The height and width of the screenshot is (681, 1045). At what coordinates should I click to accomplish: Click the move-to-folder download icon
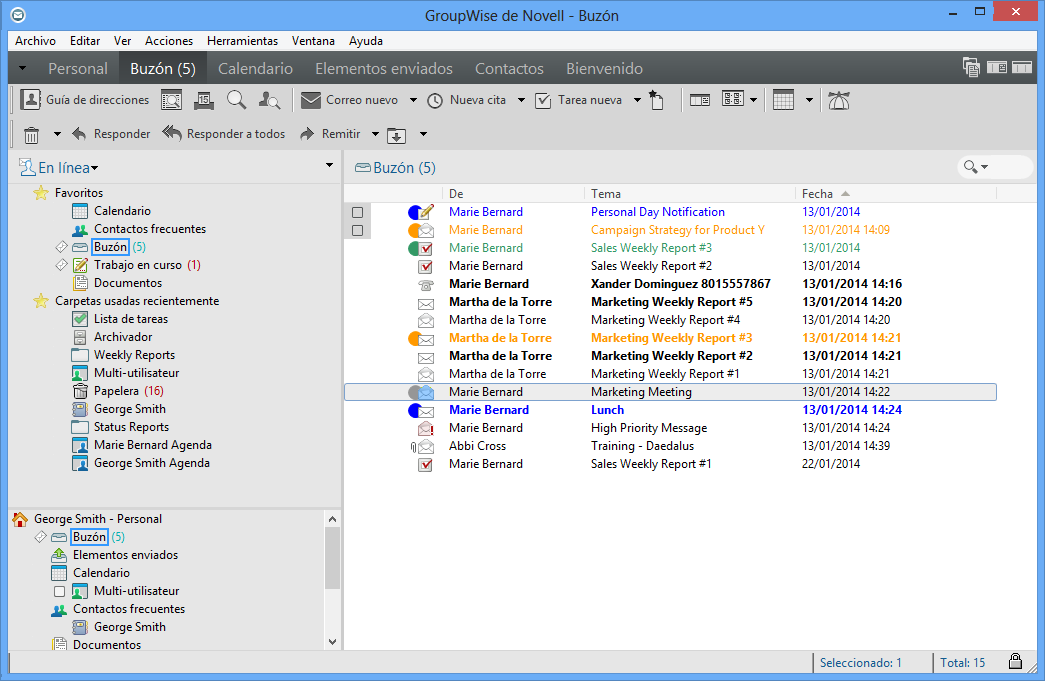point(397,135)
